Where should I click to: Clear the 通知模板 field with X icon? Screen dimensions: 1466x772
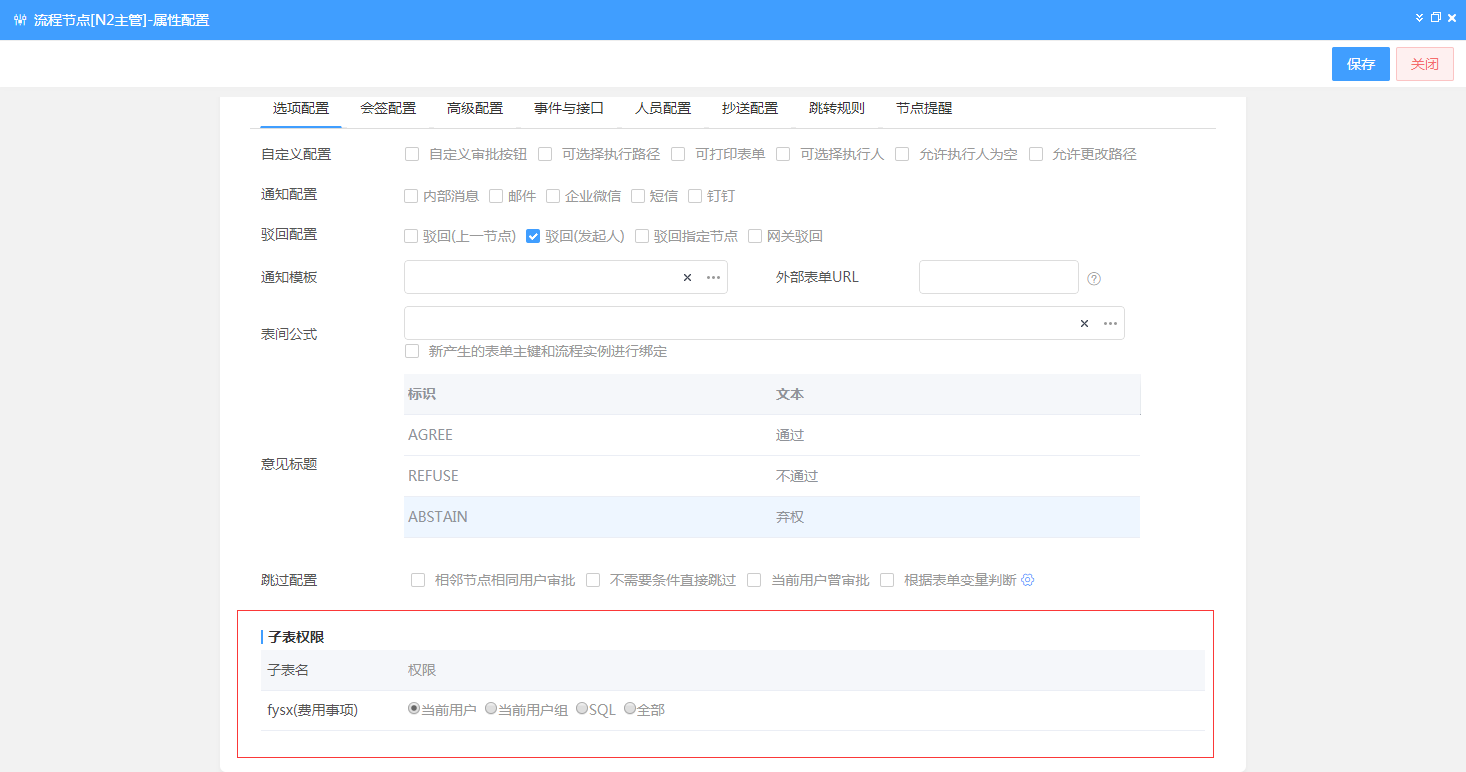(x=687, y=278)
